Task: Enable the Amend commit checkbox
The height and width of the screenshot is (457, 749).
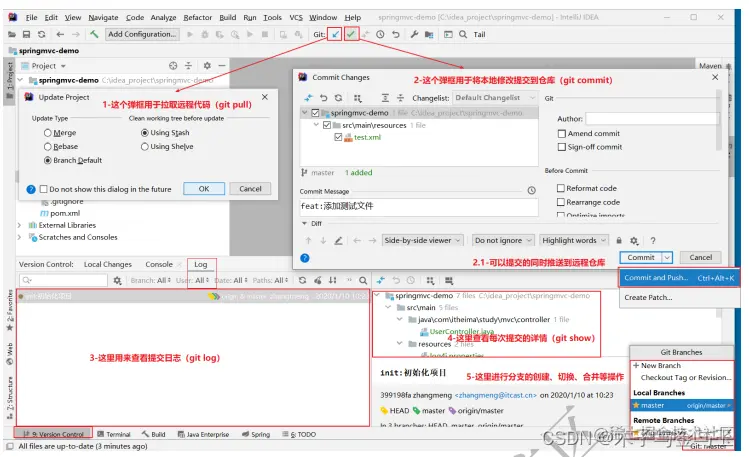Action: (x=562, y=134)
